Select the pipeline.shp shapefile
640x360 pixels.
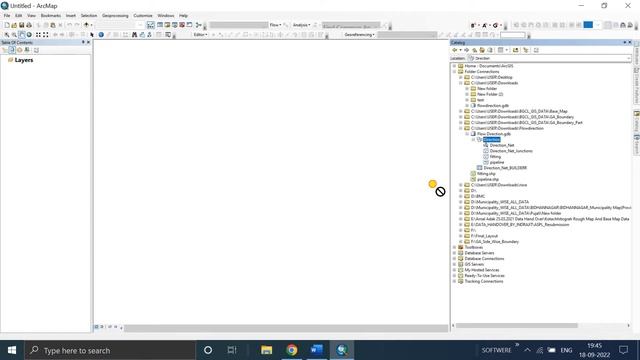tap(488, 179)
